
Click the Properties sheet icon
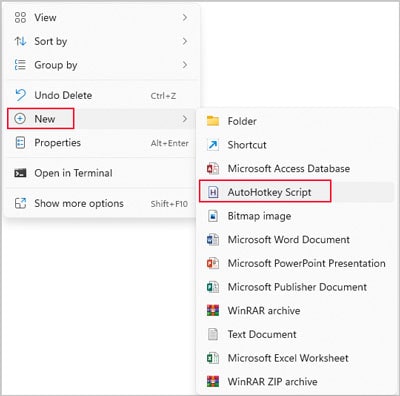(x=20, y=143)
